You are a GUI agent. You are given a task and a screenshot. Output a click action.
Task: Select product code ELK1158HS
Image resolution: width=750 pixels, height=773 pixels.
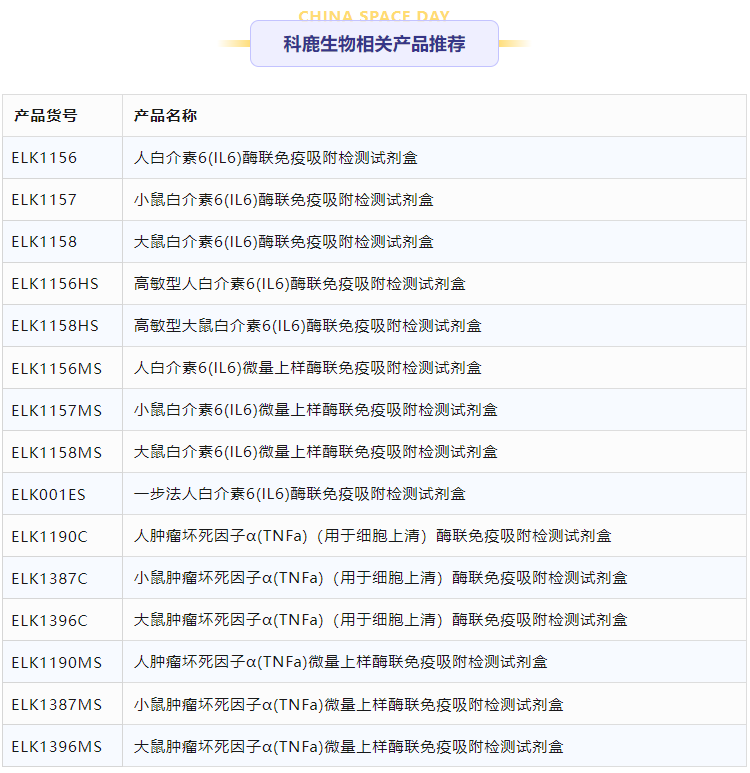click(55, 326)
